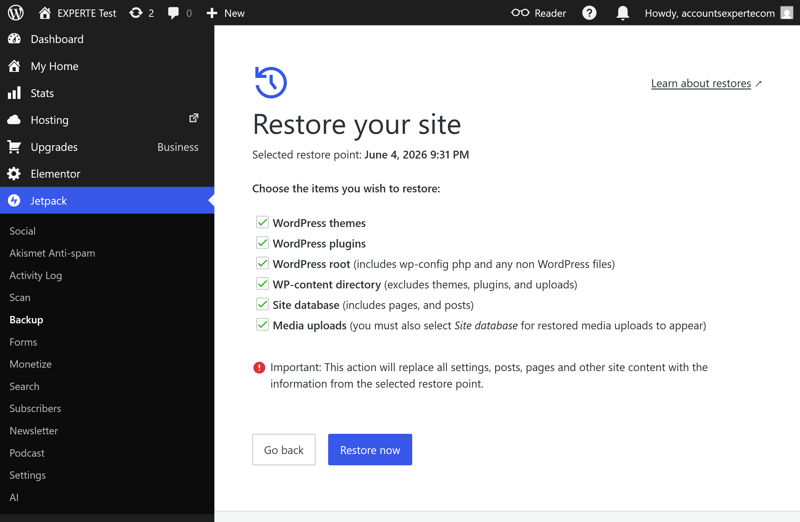Click the Go back button
Viewport: 800px width, 522px height.
pos(284,450)
